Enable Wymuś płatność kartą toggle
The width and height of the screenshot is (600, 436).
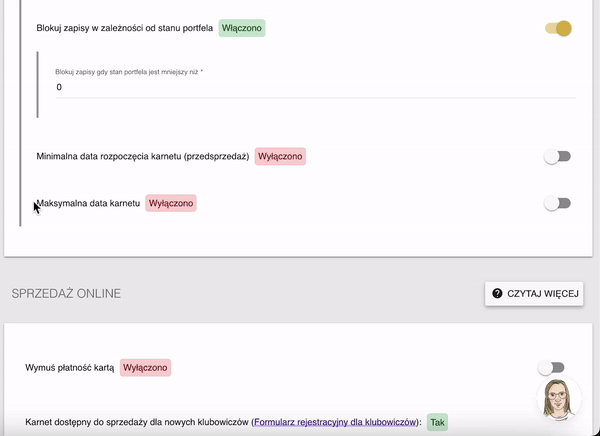(x=551, y=368)
